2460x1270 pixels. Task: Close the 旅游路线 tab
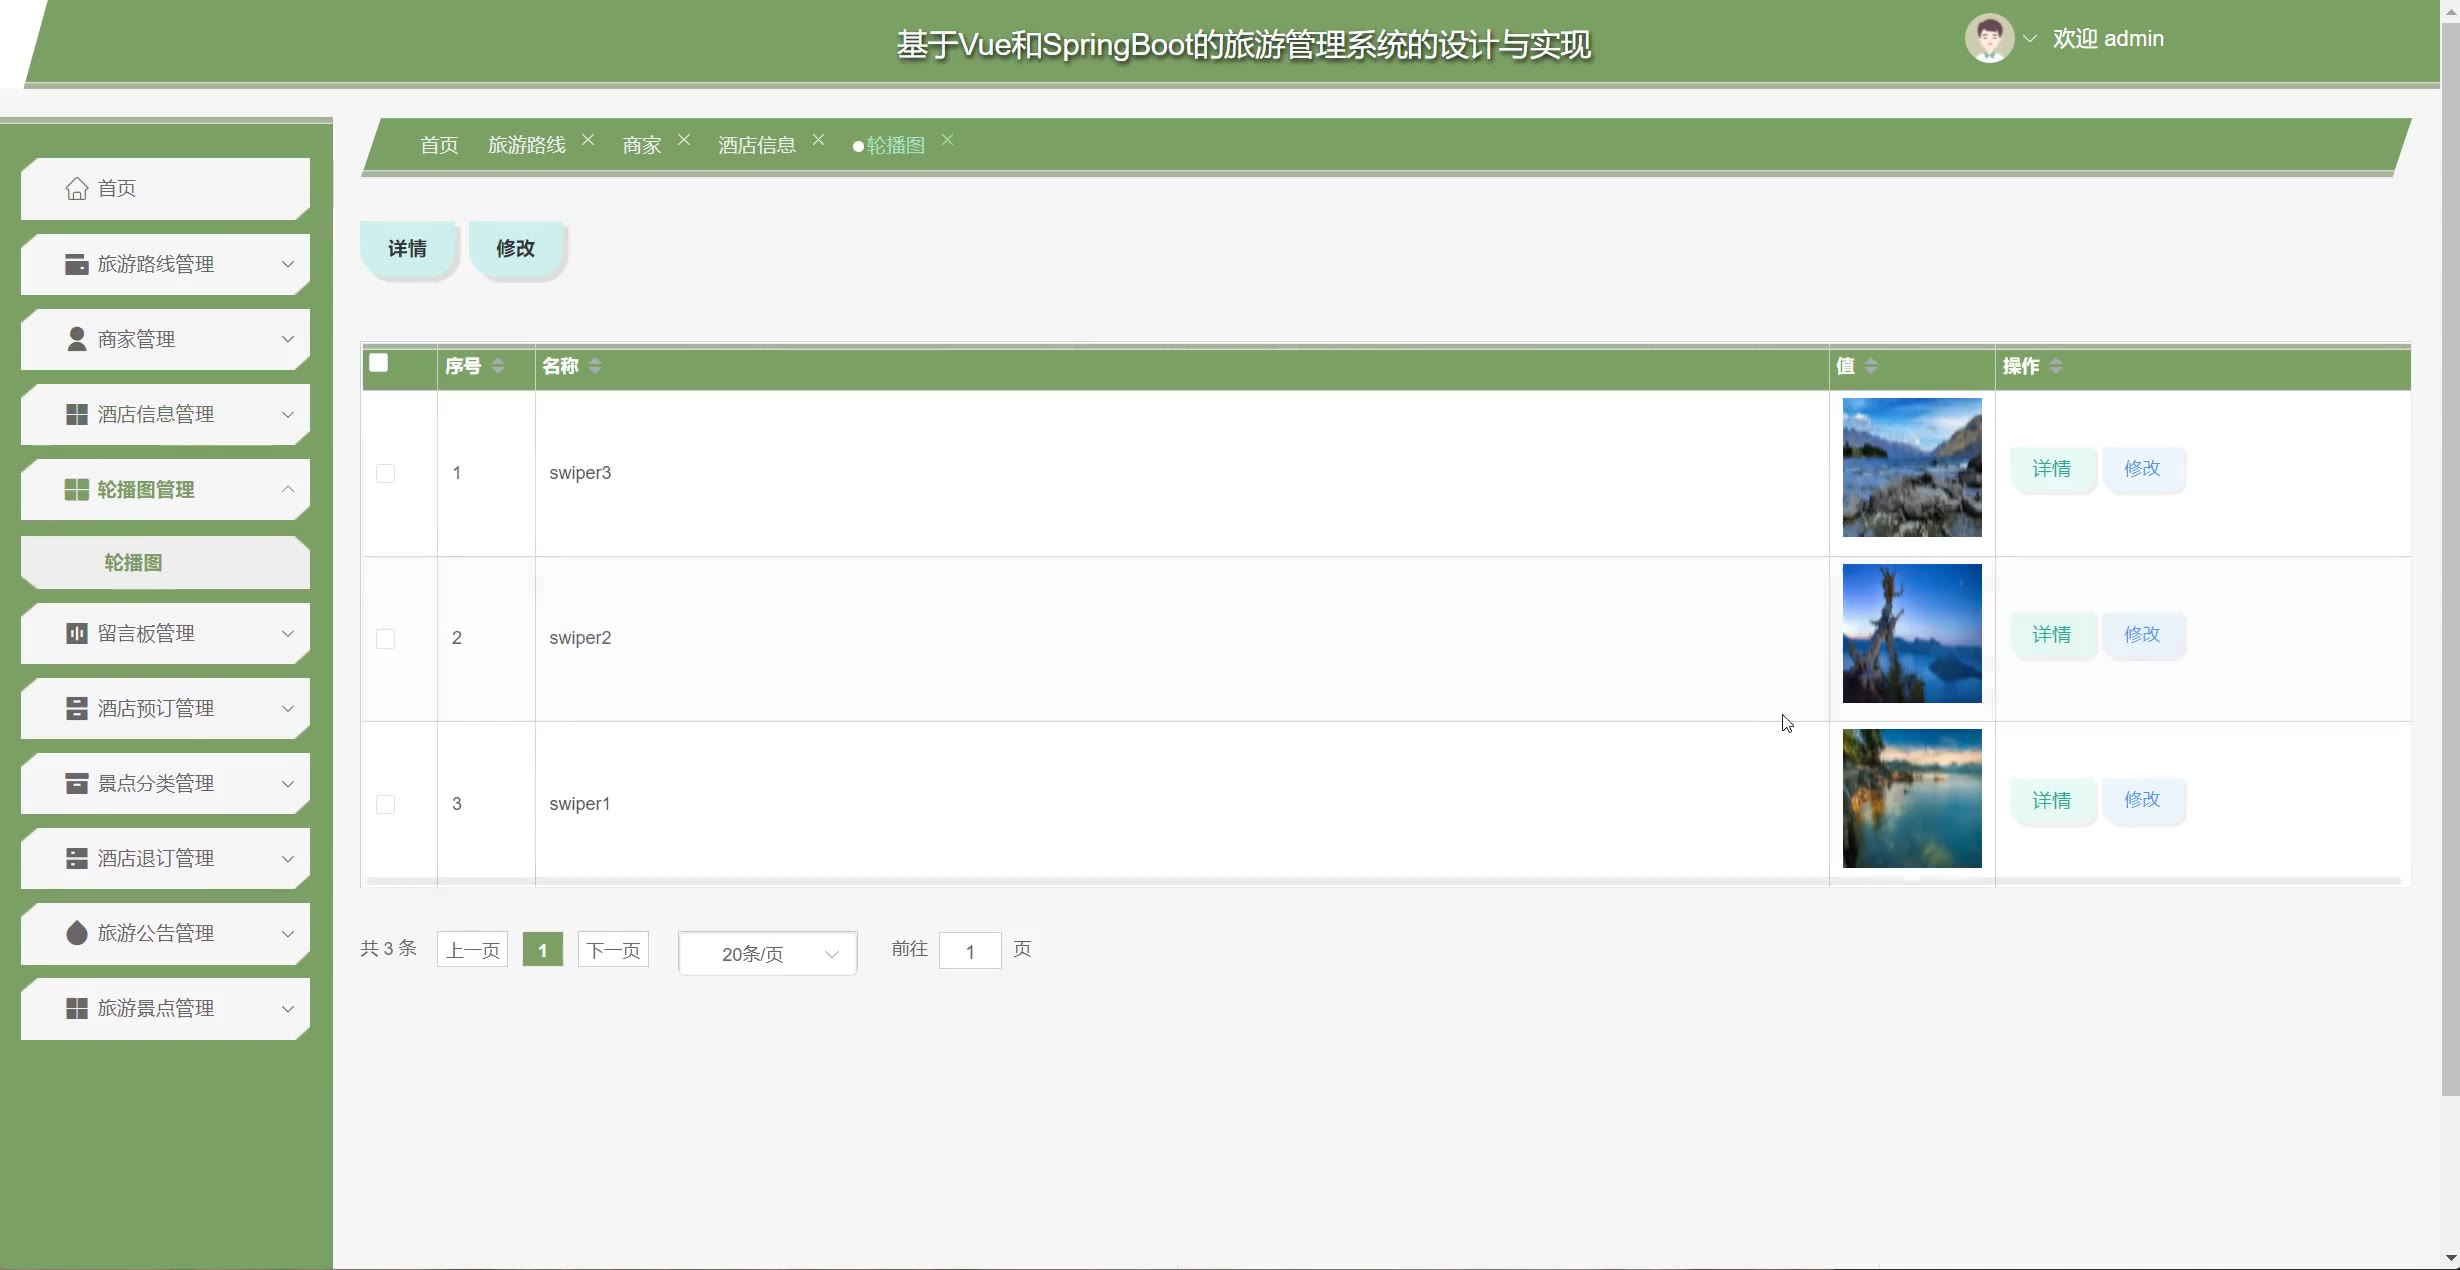pyautogui.click(x=588, y=140)
